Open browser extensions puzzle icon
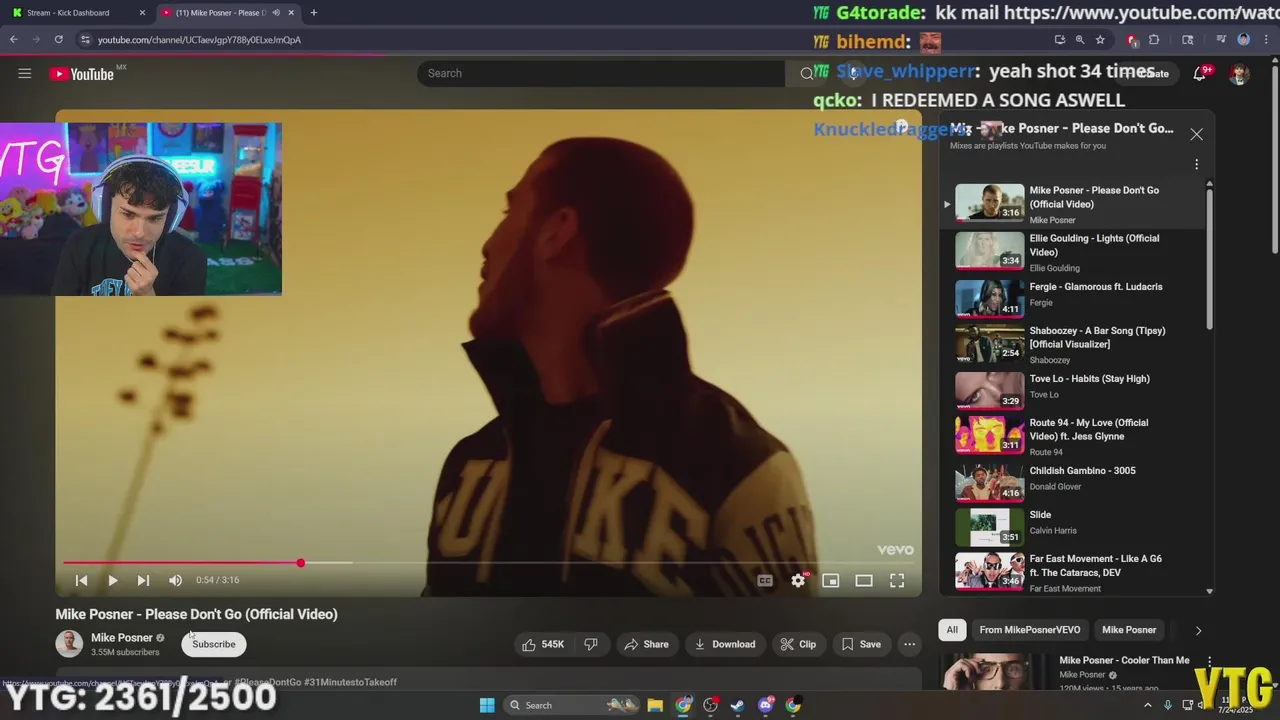The height and width of the screenshot is (720, 1280). 1154,40
